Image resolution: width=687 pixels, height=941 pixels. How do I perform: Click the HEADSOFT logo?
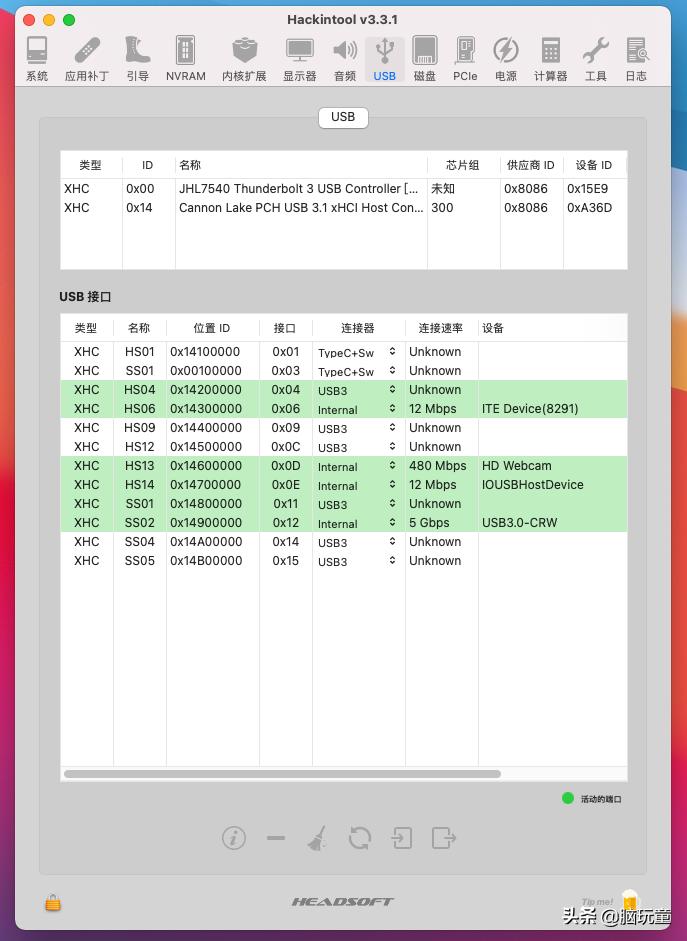pyautogui.click(x=343, y=901)
